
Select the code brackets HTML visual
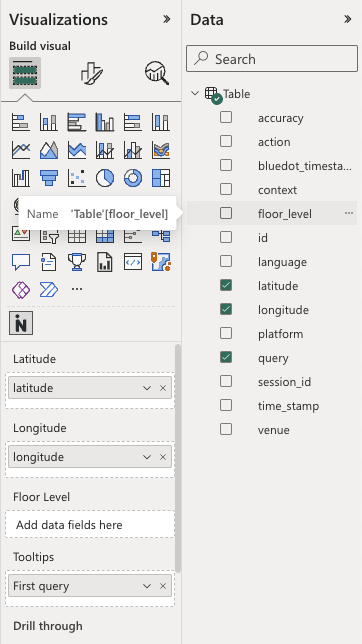133,262
